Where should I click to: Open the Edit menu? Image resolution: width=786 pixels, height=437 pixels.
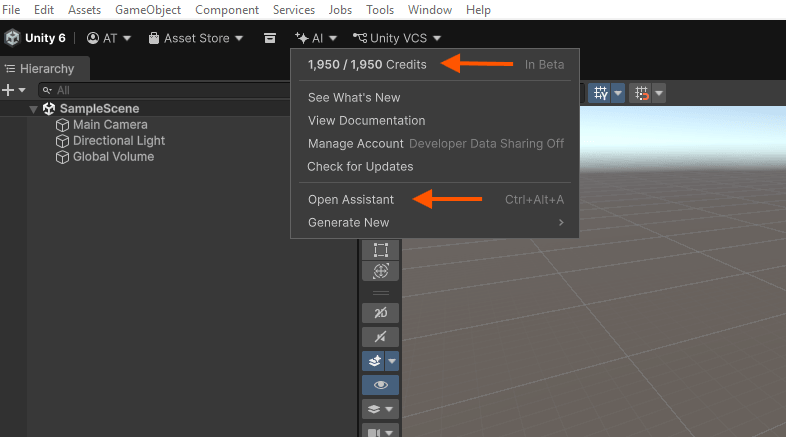(44, 10)
